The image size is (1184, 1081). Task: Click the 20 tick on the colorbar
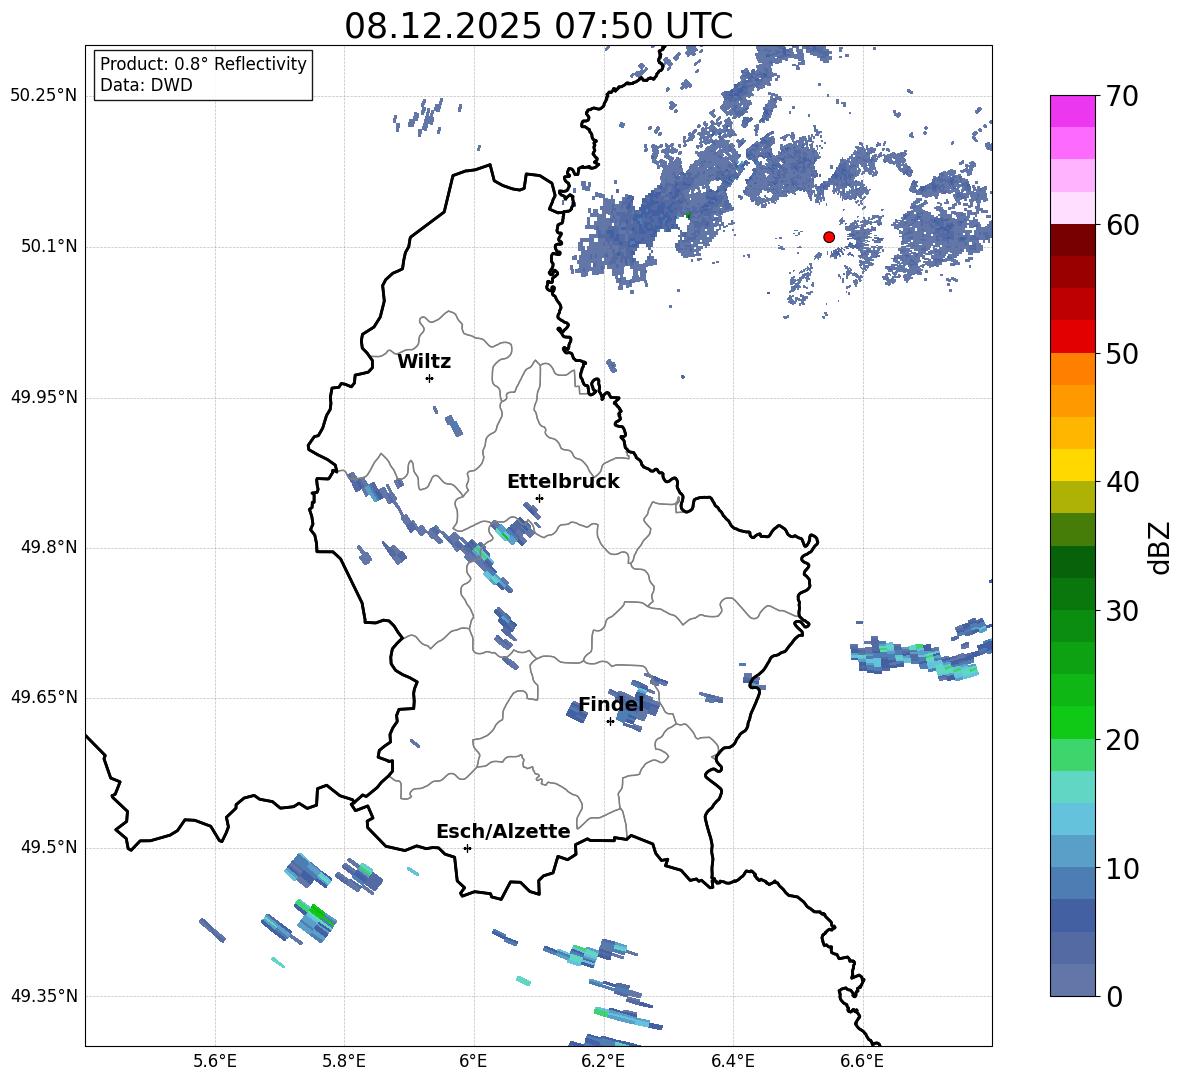tap(1122, 740)
